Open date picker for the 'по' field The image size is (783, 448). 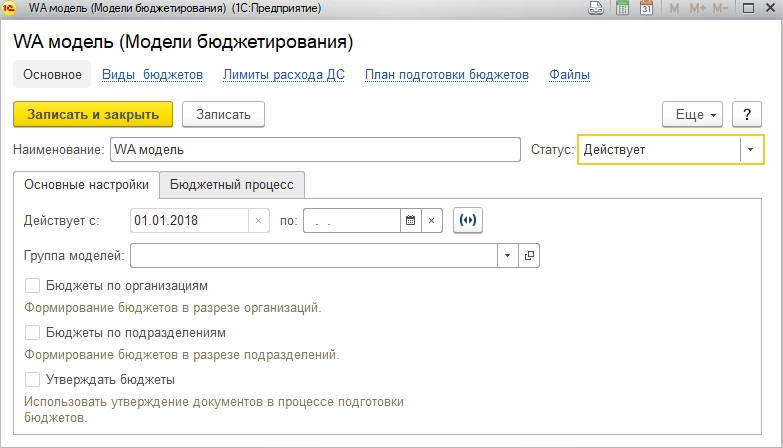pos(410,221)
